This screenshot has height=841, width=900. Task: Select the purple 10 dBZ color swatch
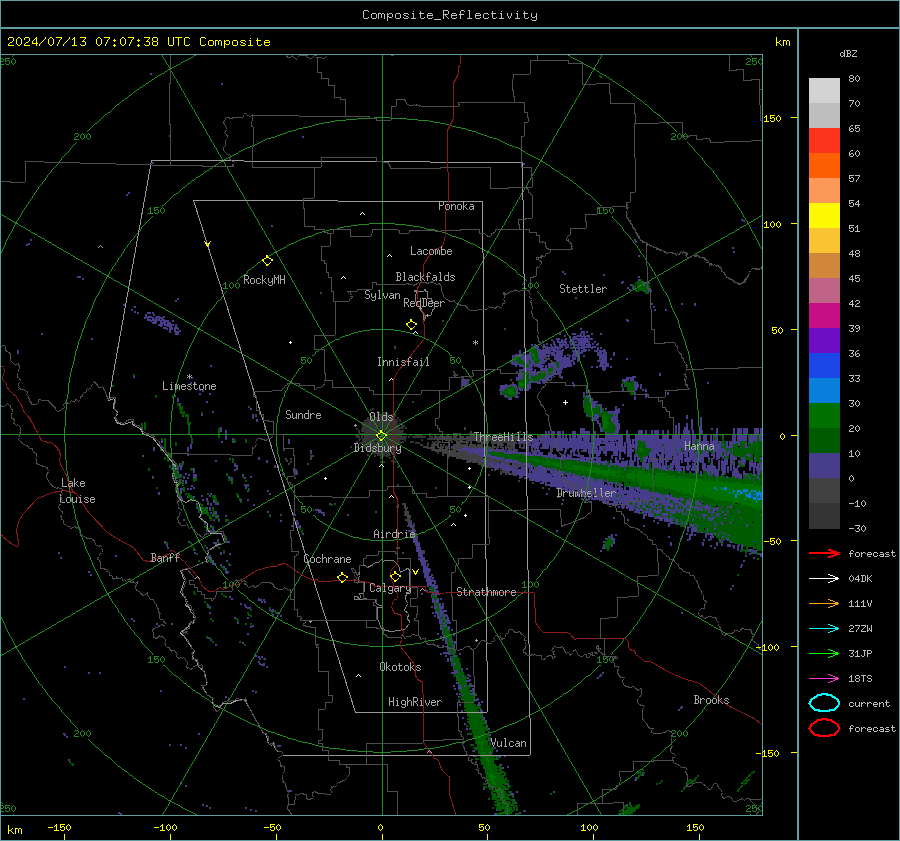[824, 465]
